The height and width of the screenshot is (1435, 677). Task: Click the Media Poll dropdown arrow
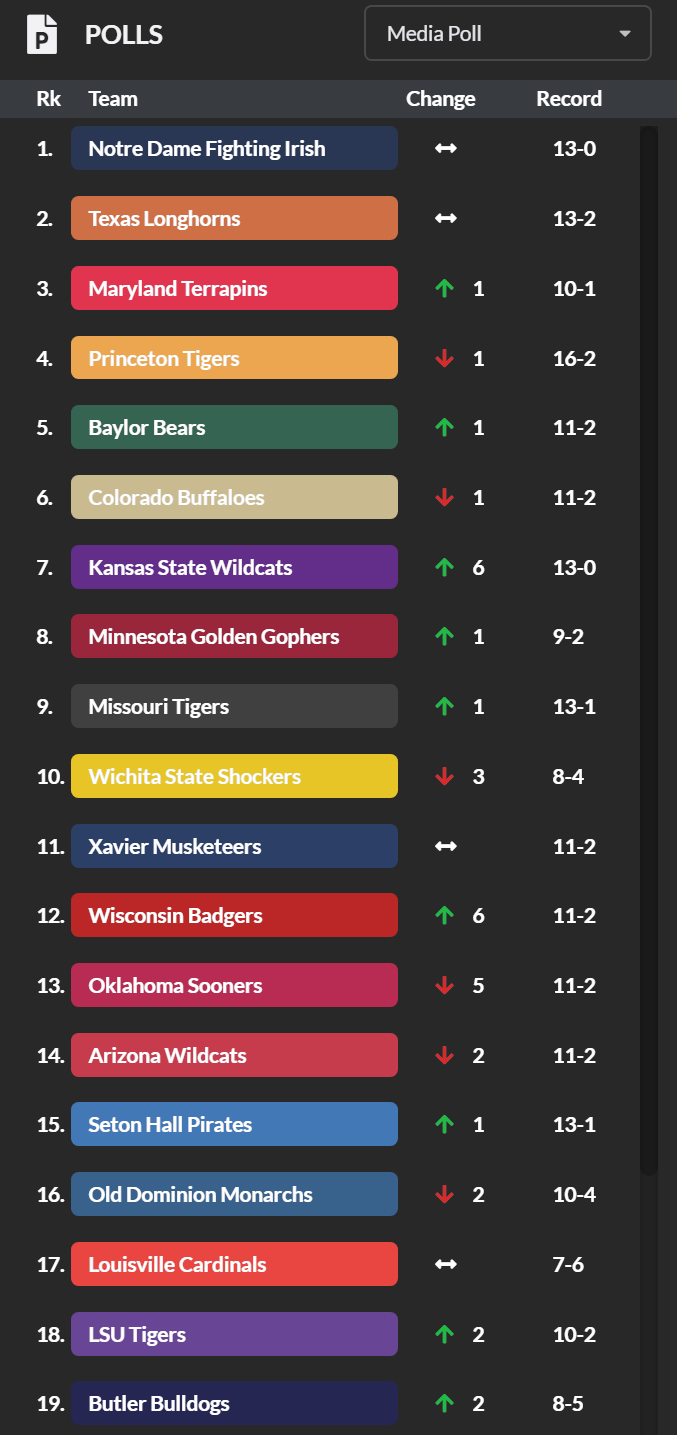[x=625, y=33]
